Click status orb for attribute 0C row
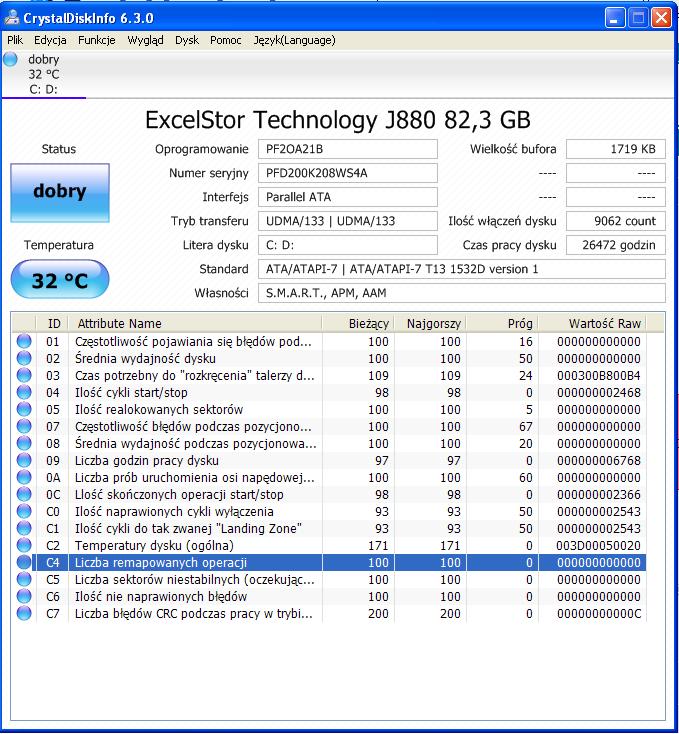The width and height of the screenshot is (679, 734). 24,494
